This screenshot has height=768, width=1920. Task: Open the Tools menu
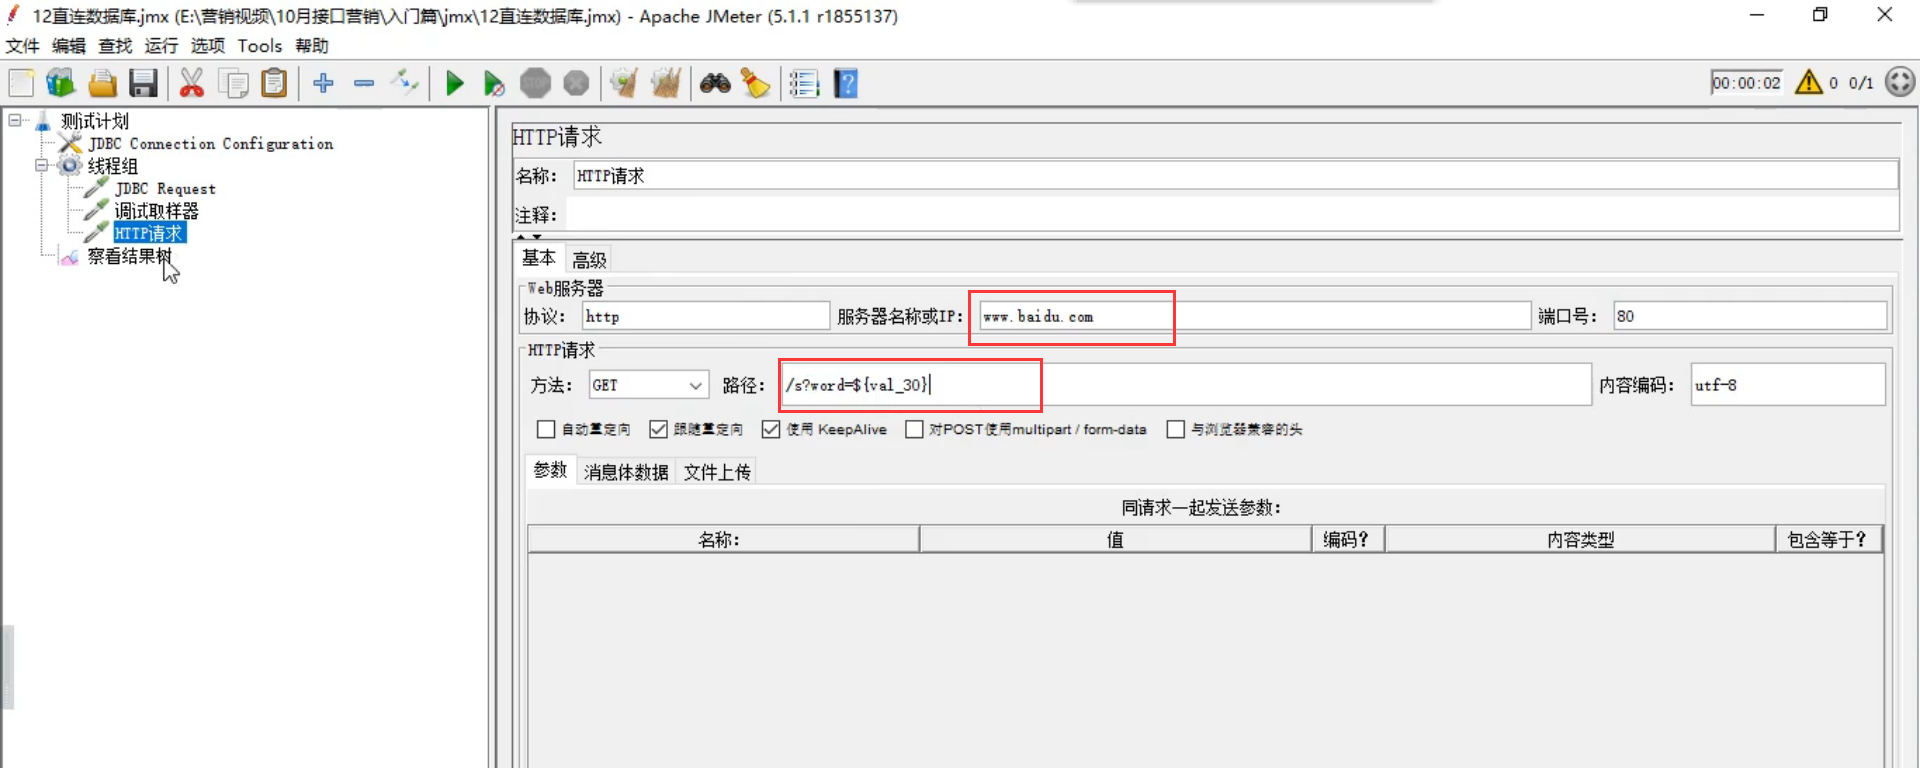(x=260, y=46)
